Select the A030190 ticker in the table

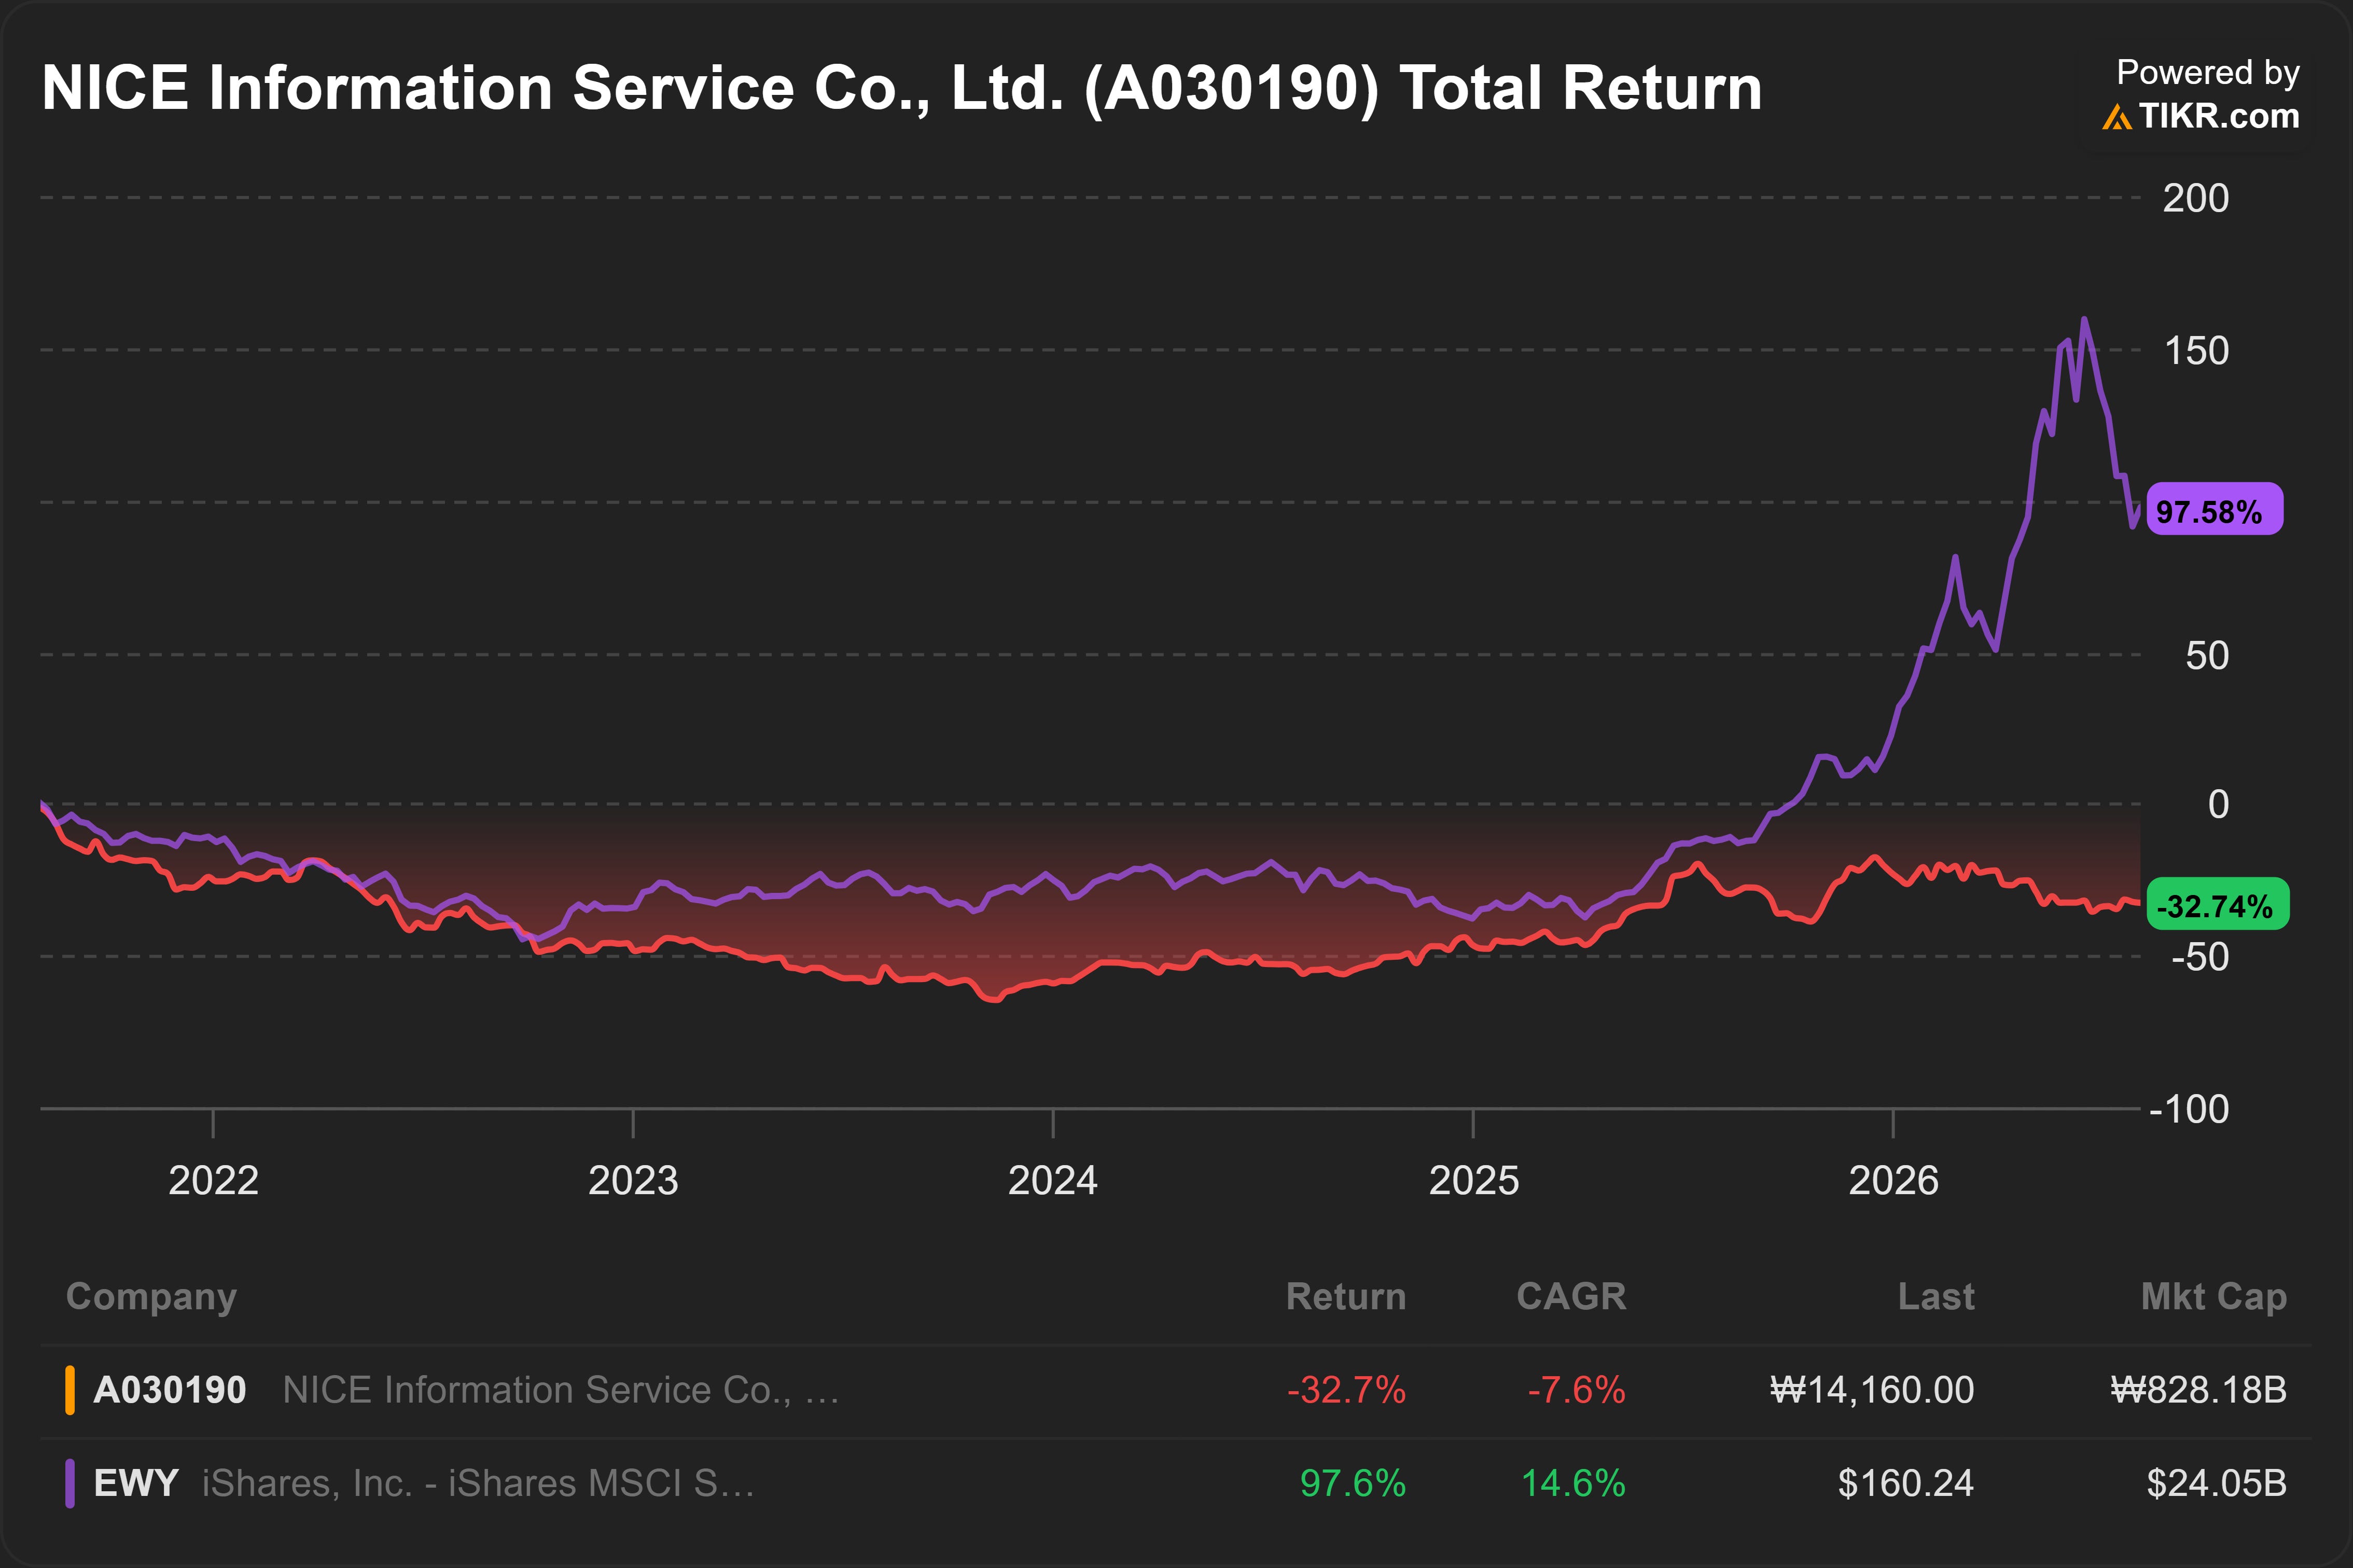pos(170,1390)
